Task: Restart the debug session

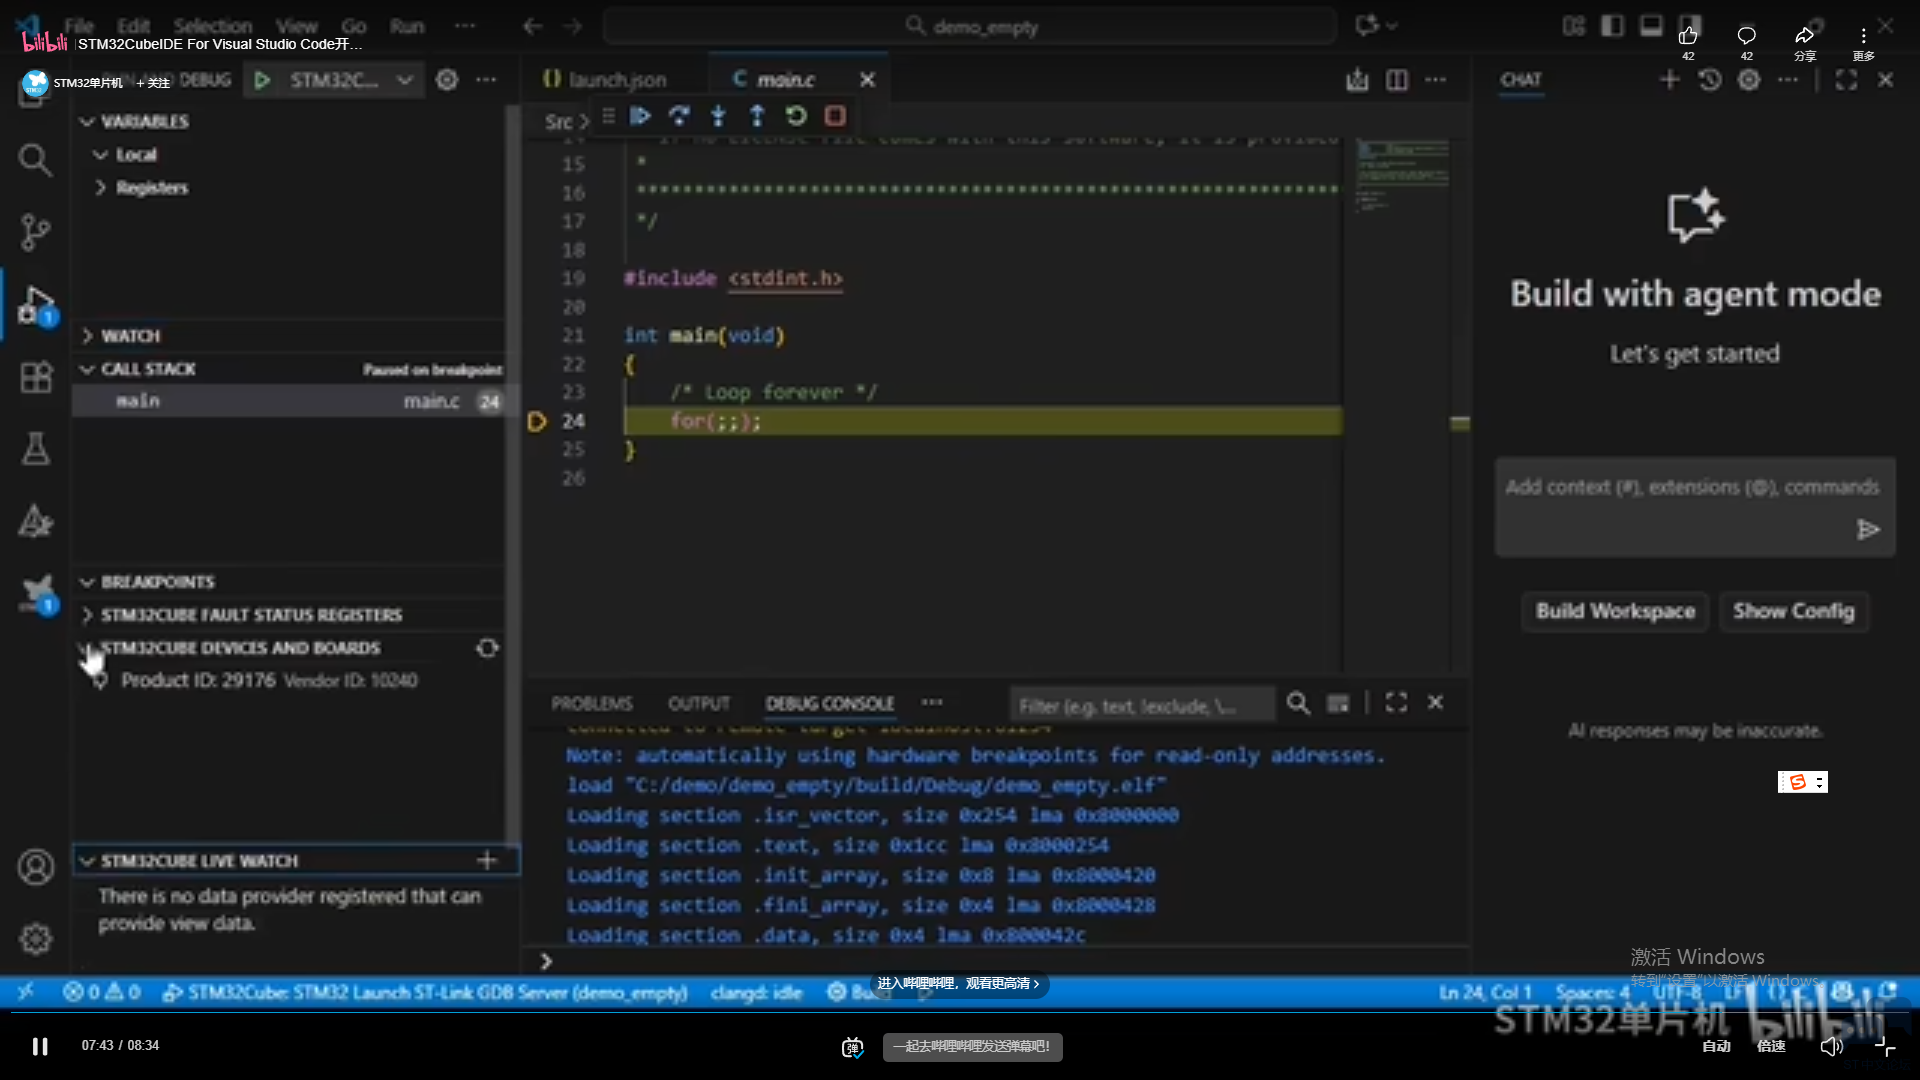Action: (796, 116)
